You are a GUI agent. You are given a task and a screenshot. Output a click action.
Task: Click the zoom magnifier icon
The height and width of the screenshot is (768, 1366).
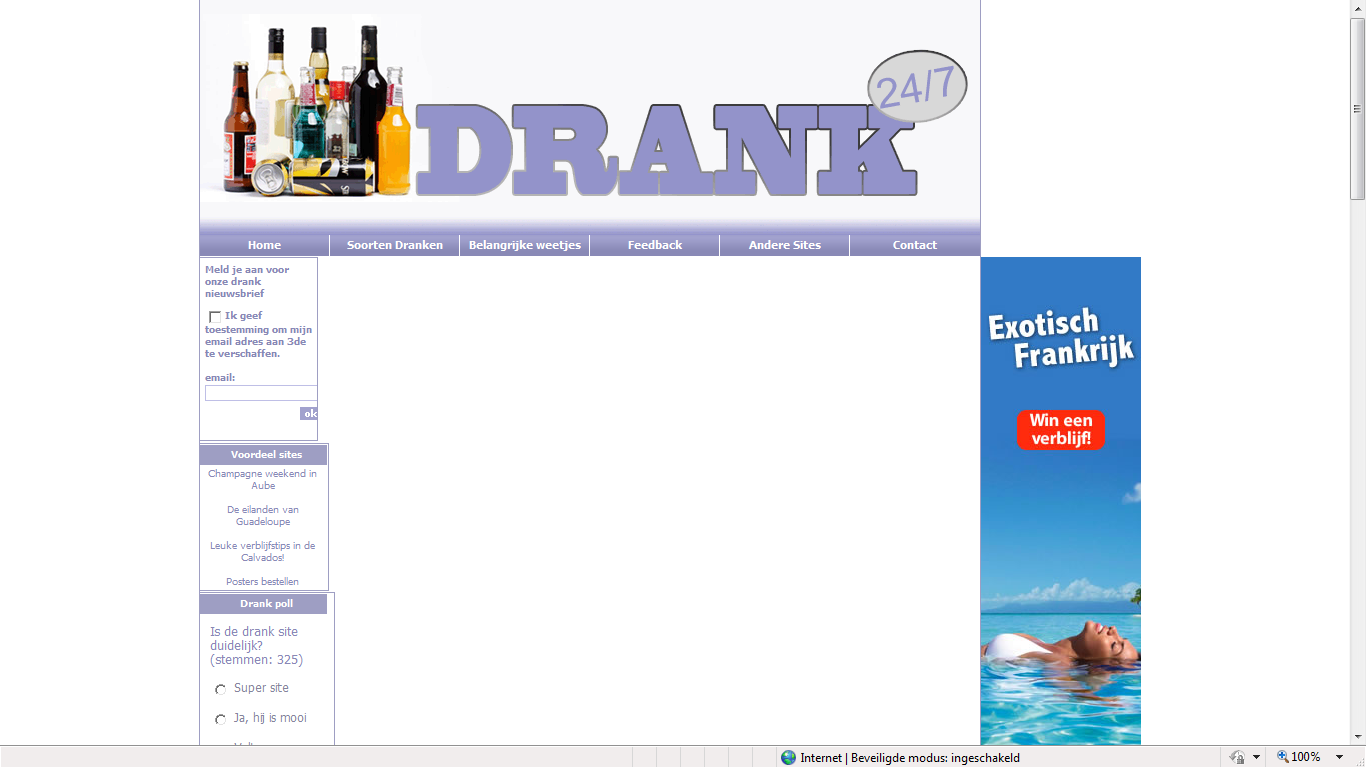(1282, 757)
